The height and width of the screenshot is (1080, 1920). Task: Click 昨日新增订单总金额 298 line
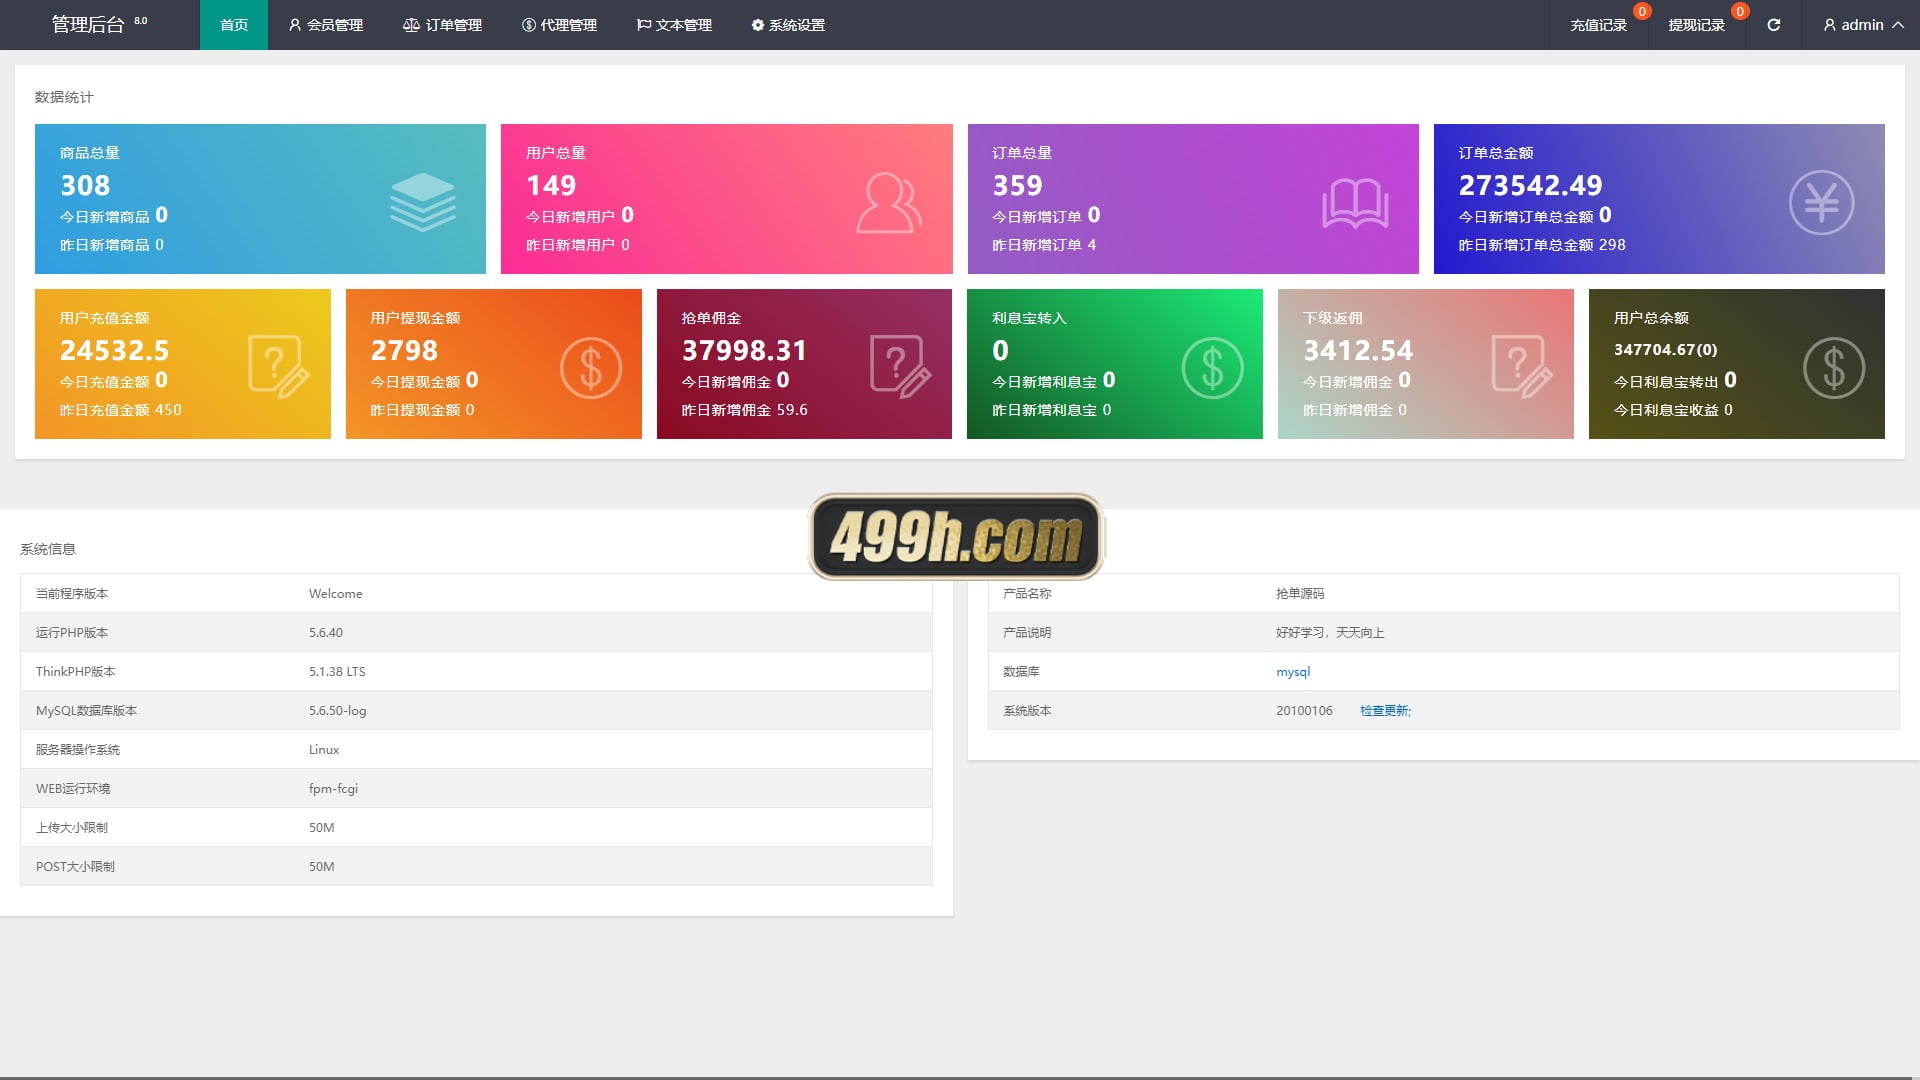click(x=1541, y=245)
